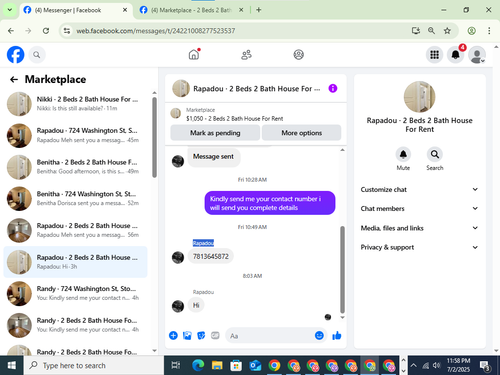
Task: Open Nikki's 2 Beds 2 Bath conversation
Action: (75, 104)
